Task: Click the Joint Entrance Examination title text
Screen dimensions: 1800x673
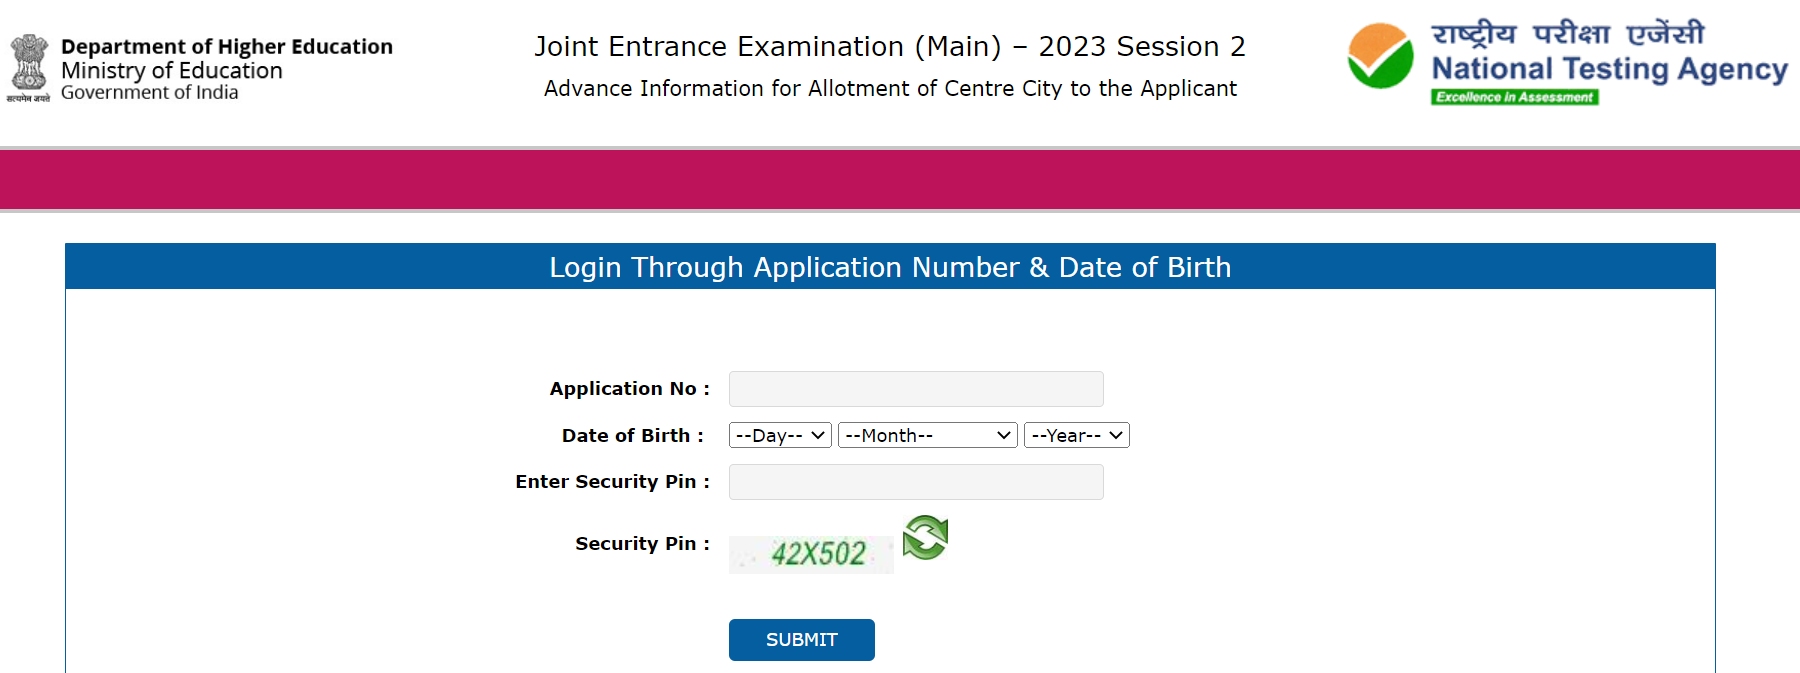Action: [x=890, y=46]
